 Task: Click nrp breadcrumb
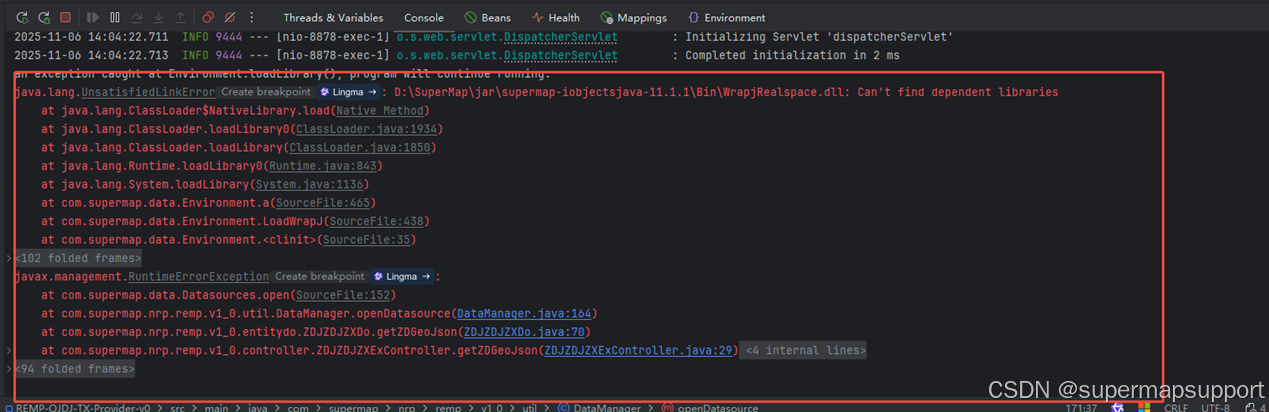pos(405,407)
